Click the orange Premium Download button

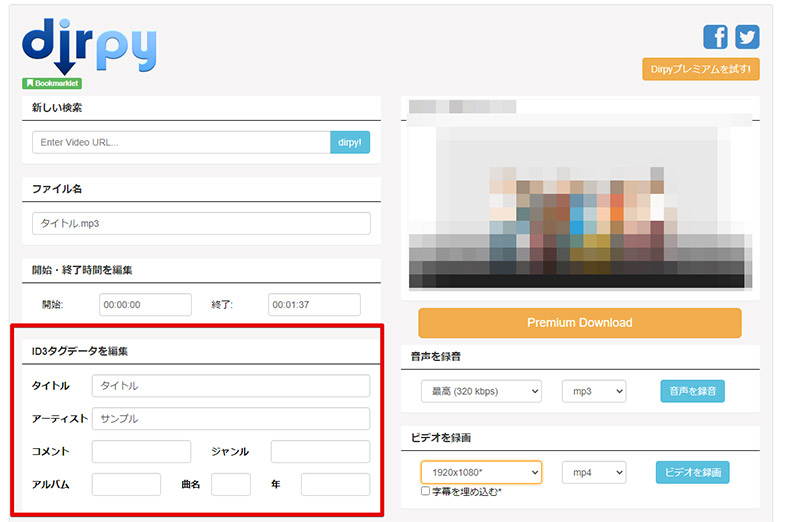580,322
